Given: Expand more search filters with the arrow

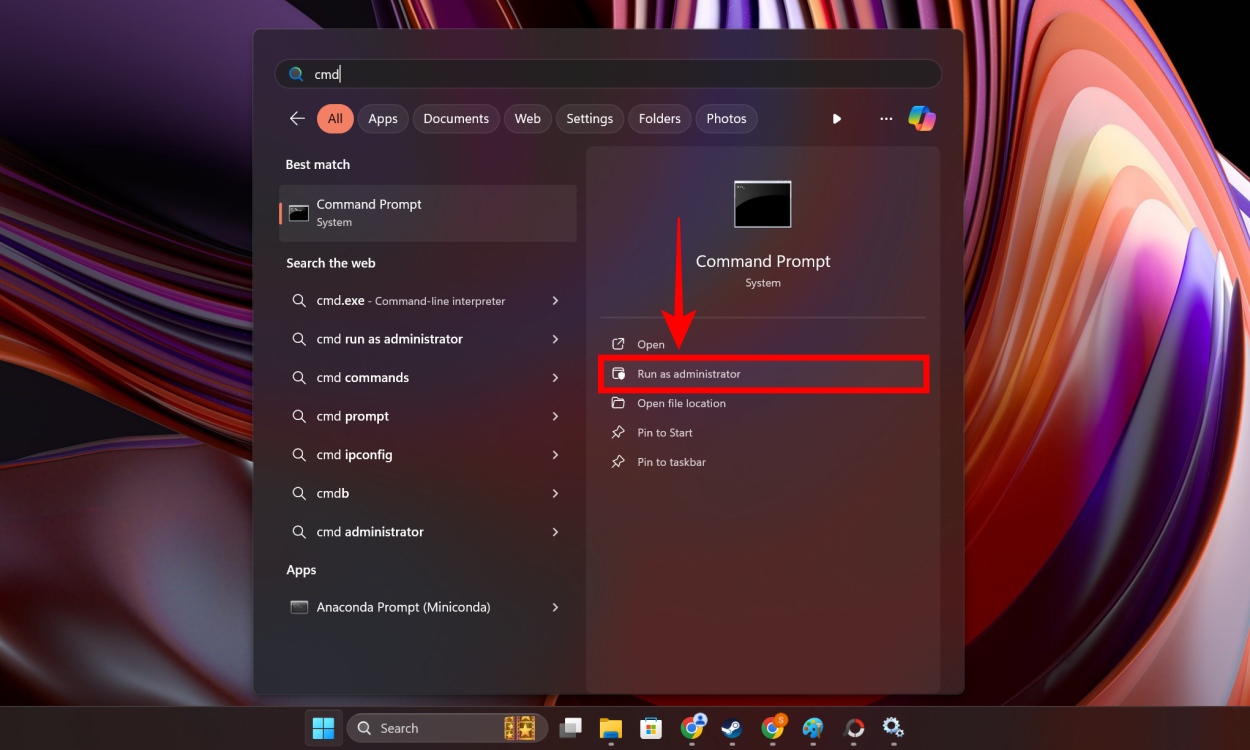Looking at the screenshot, I should pyautogui.click(x=837, y=118).
